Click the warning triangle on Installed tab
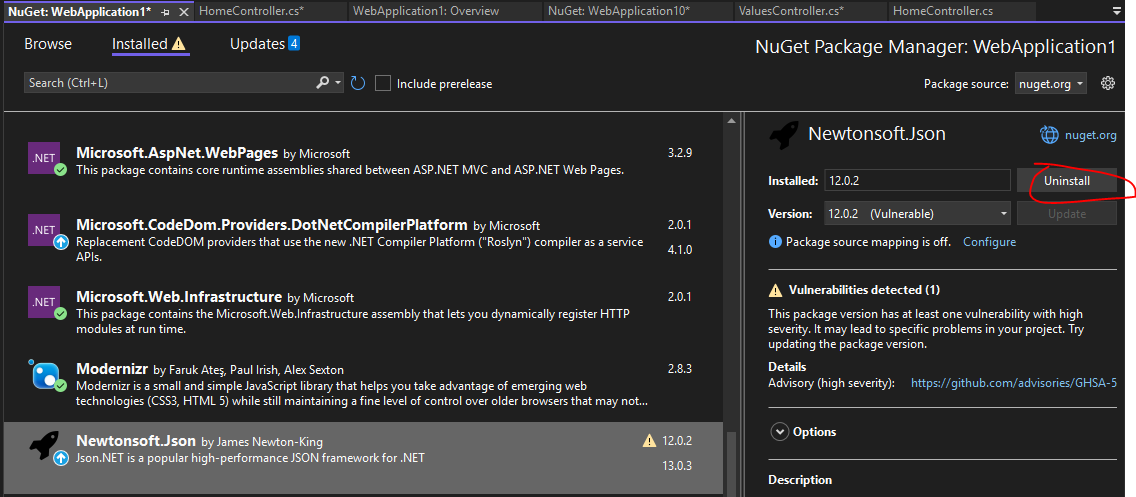The width and height of the screenshot is (1136, 497). click(179, 44)
